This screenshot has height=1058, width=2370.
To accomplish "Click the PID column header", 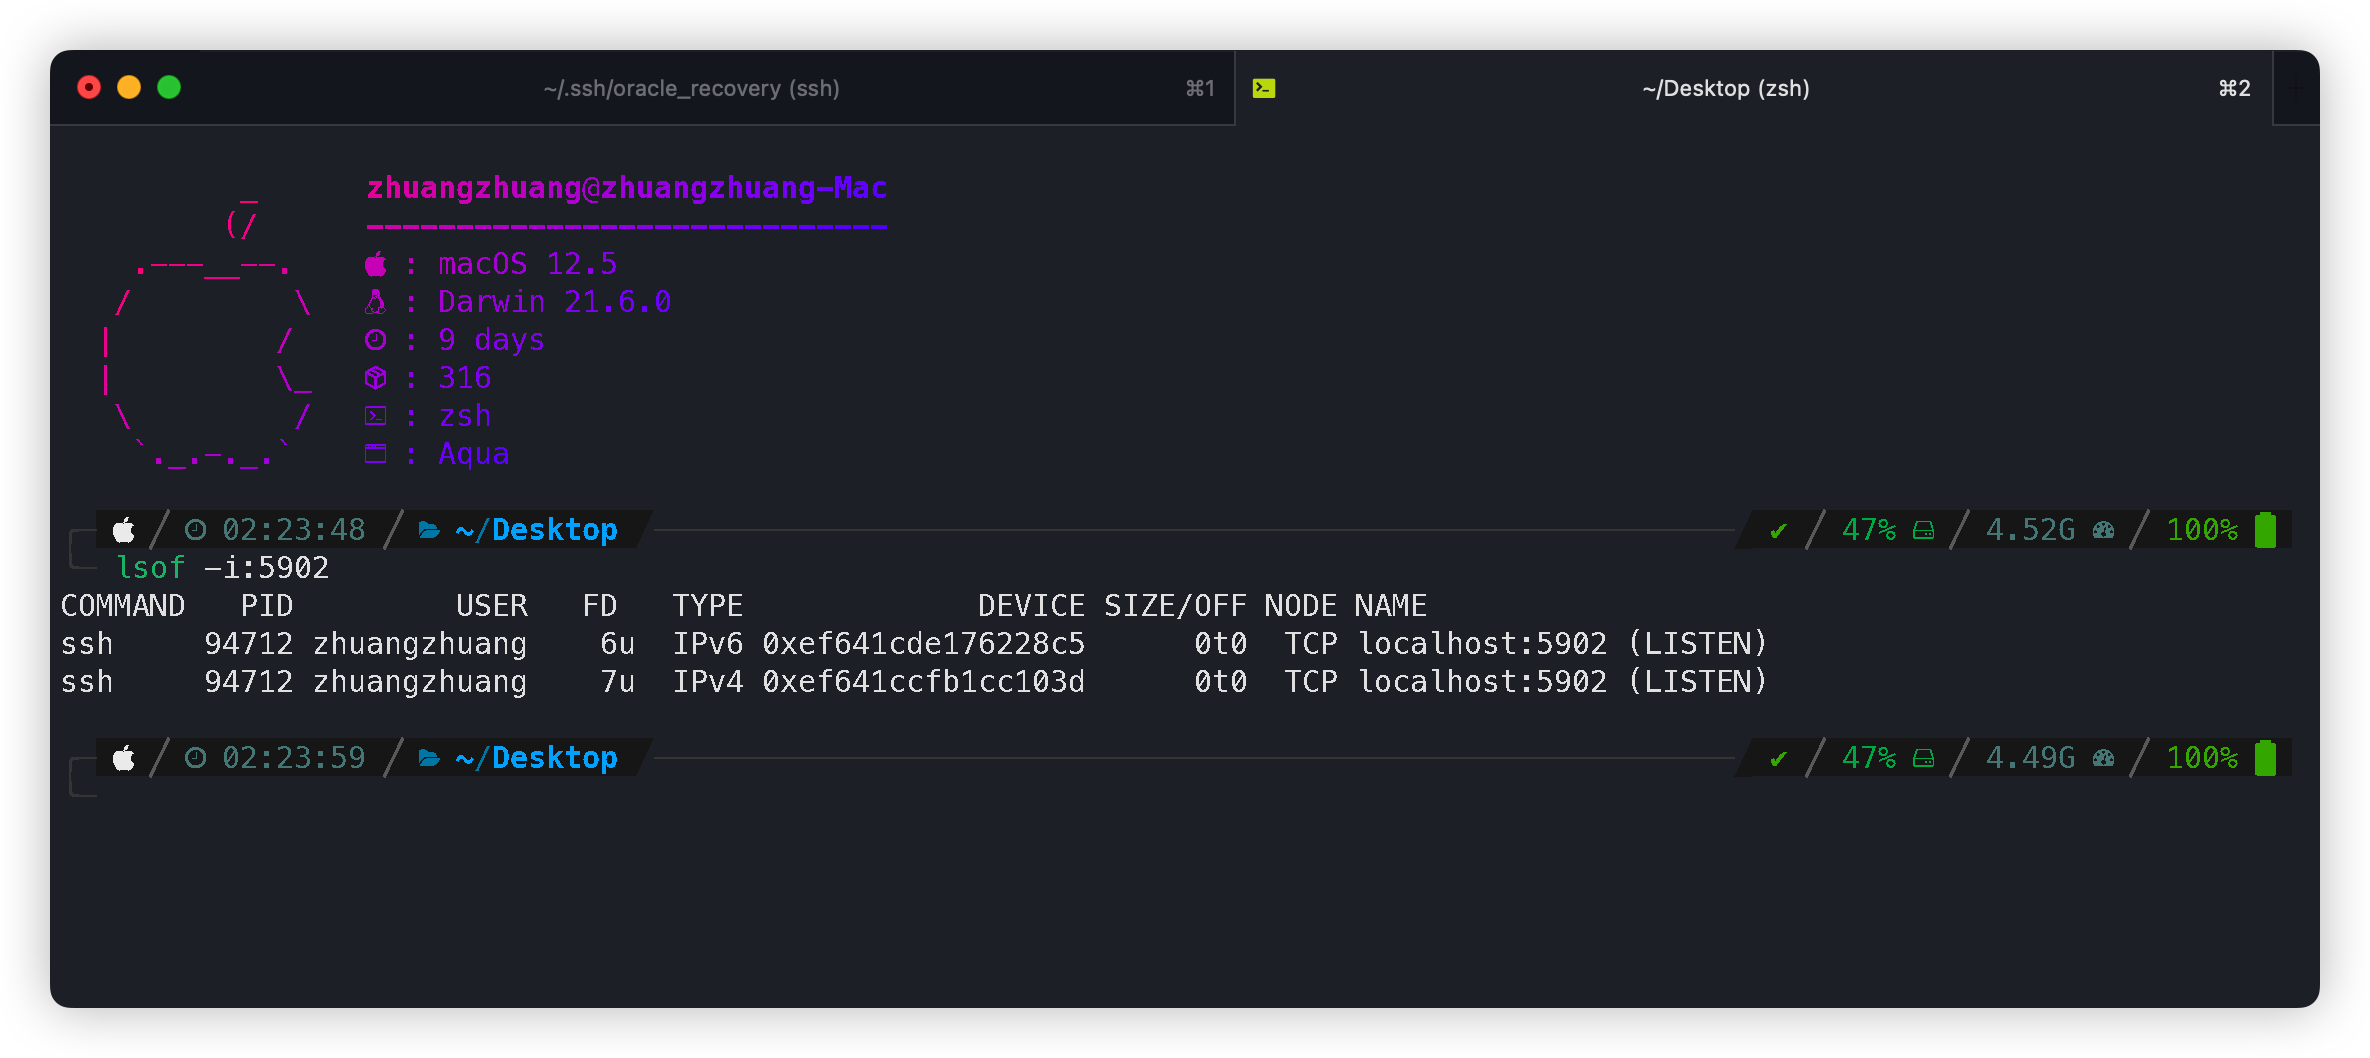I will coord(267,606).
